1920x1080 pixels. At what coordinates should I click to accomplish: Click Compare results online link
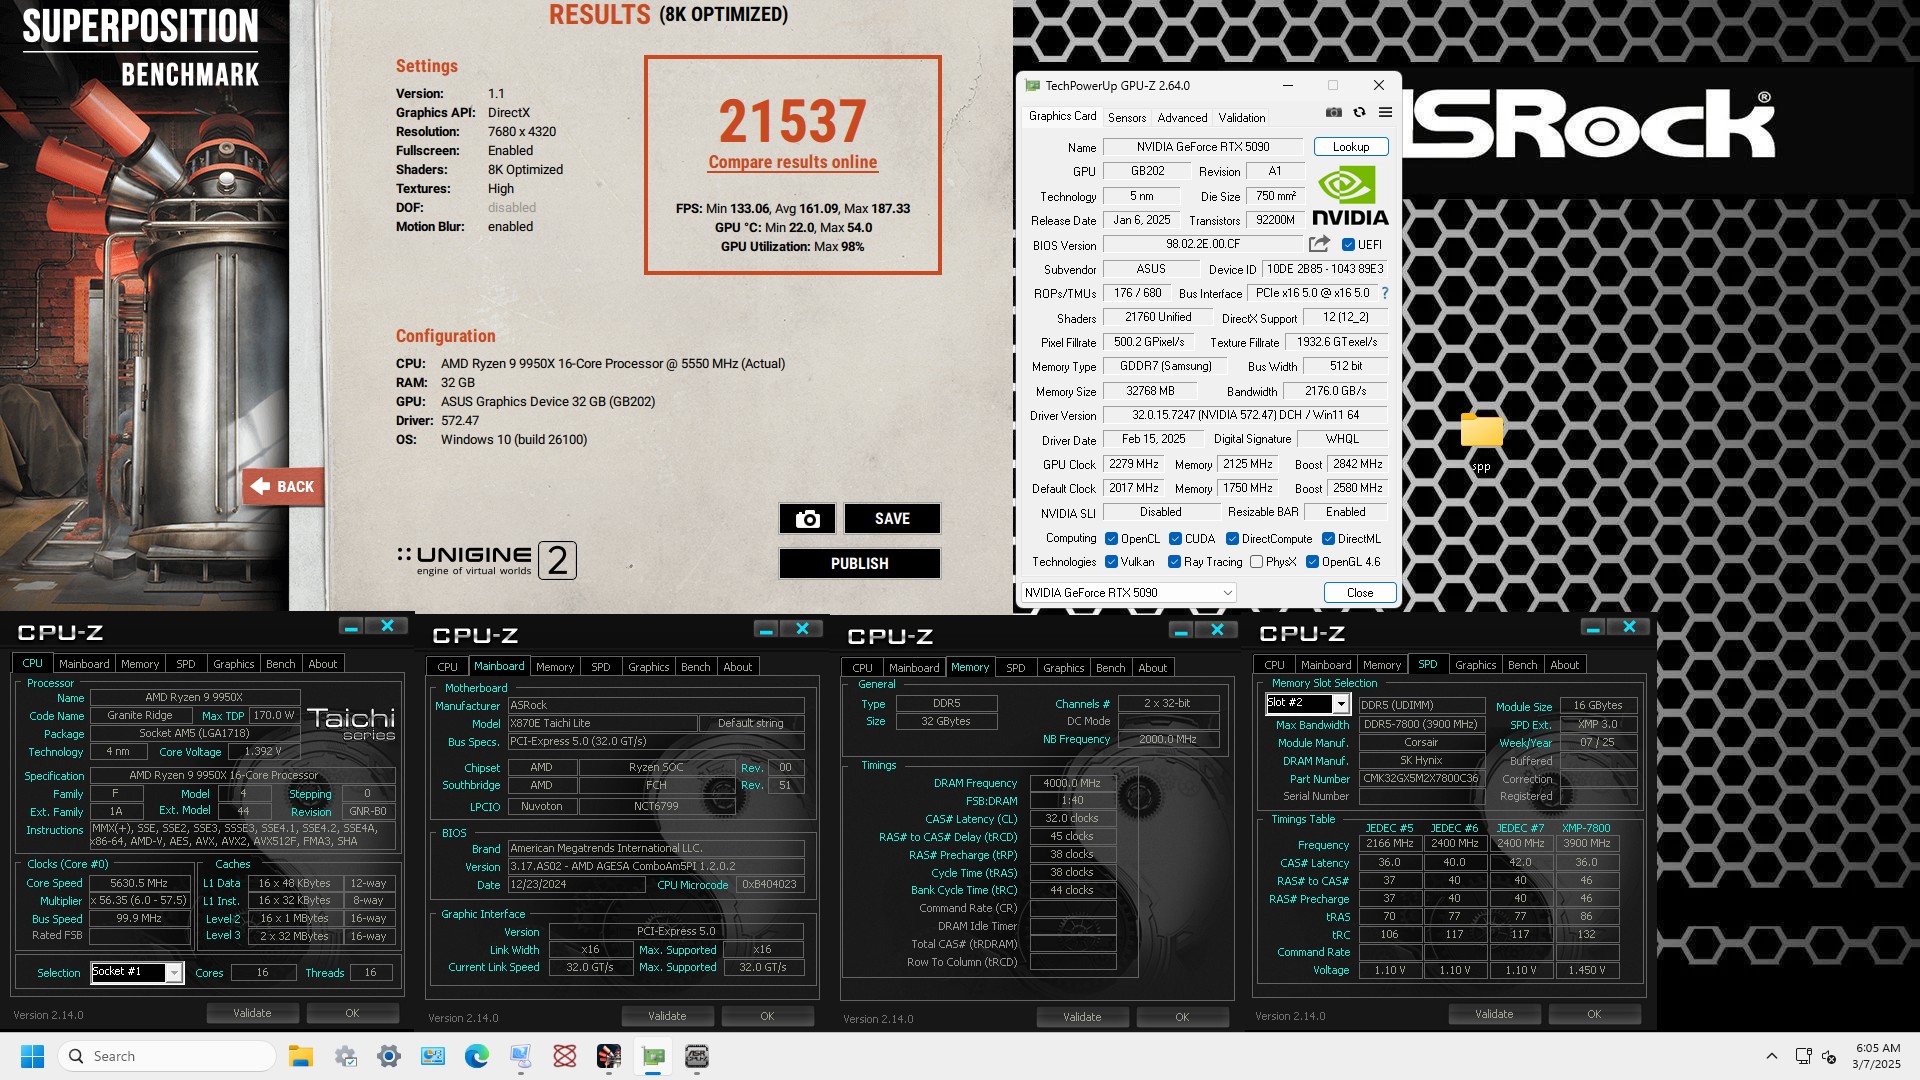coord(792,162)
